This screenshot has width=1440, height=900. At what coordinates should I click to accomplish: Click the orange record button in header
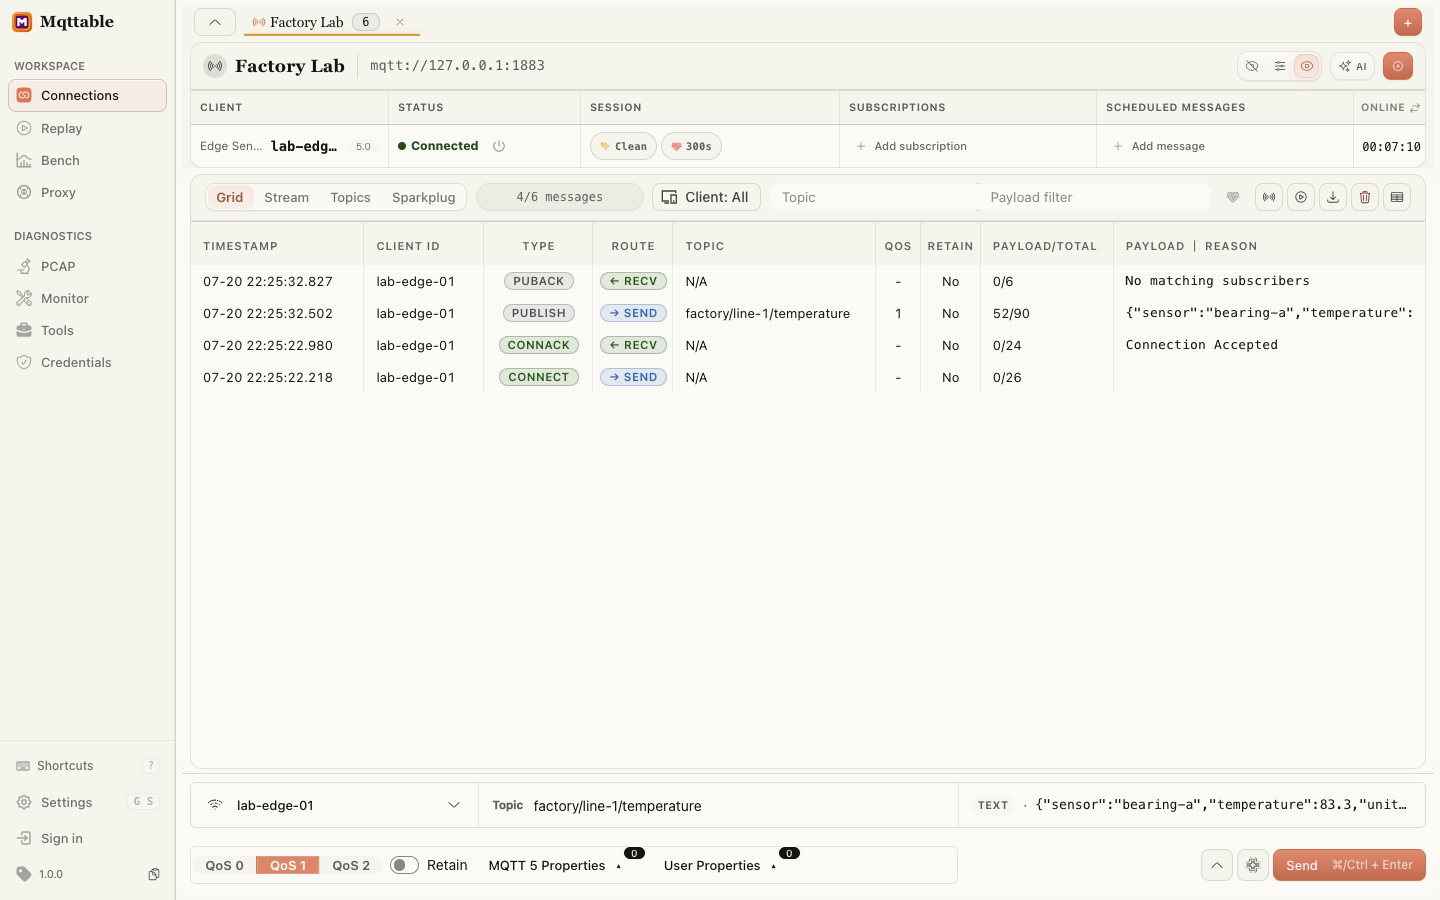tap(1398, 66)
